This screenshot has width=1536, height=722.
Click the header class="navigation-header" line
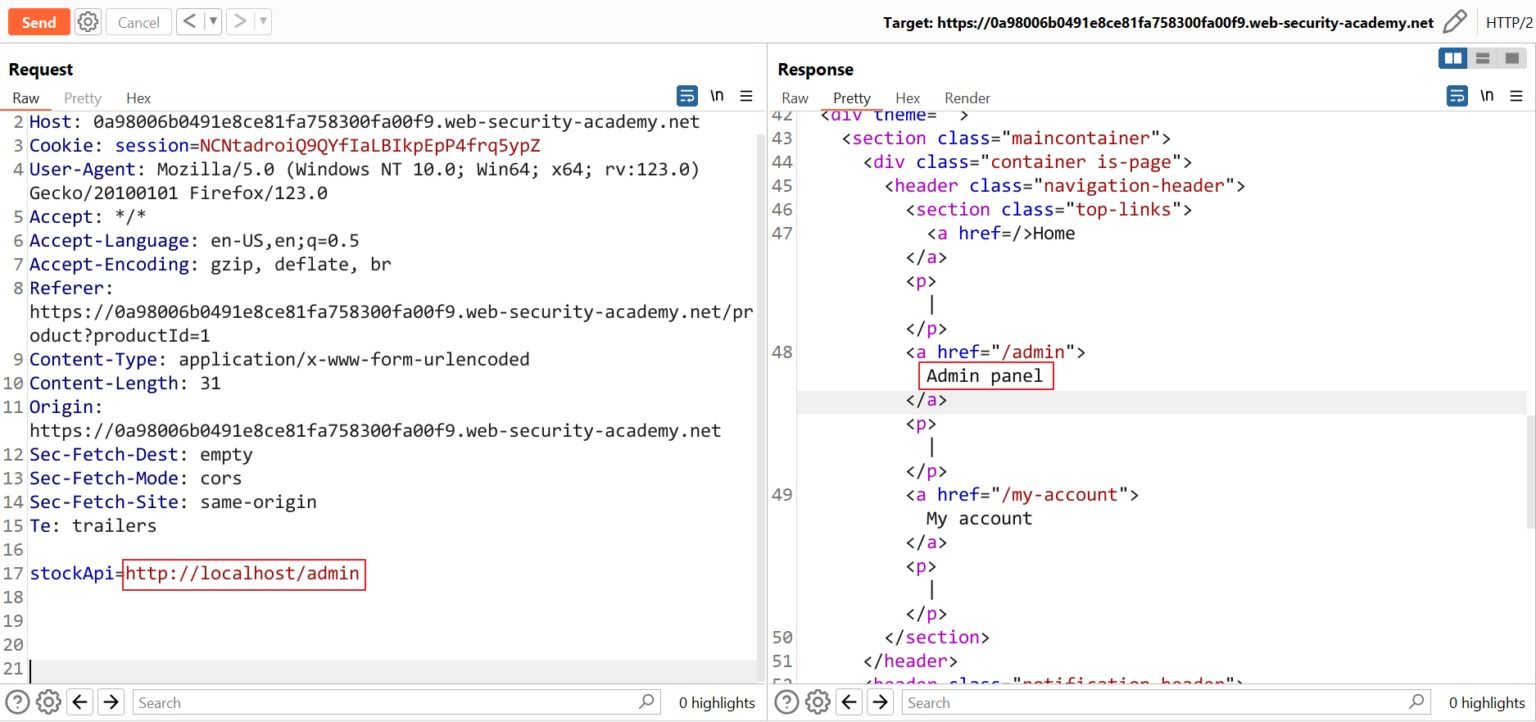(x=1064, y=186)
